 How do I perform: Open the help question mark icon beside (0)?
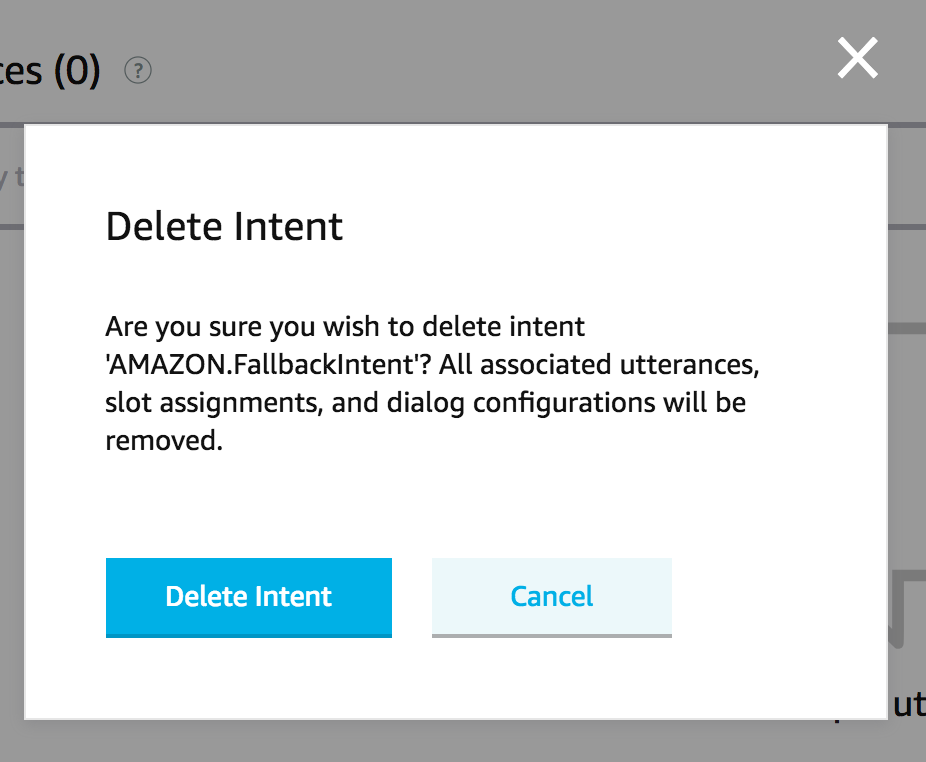(x=138, y=71)
